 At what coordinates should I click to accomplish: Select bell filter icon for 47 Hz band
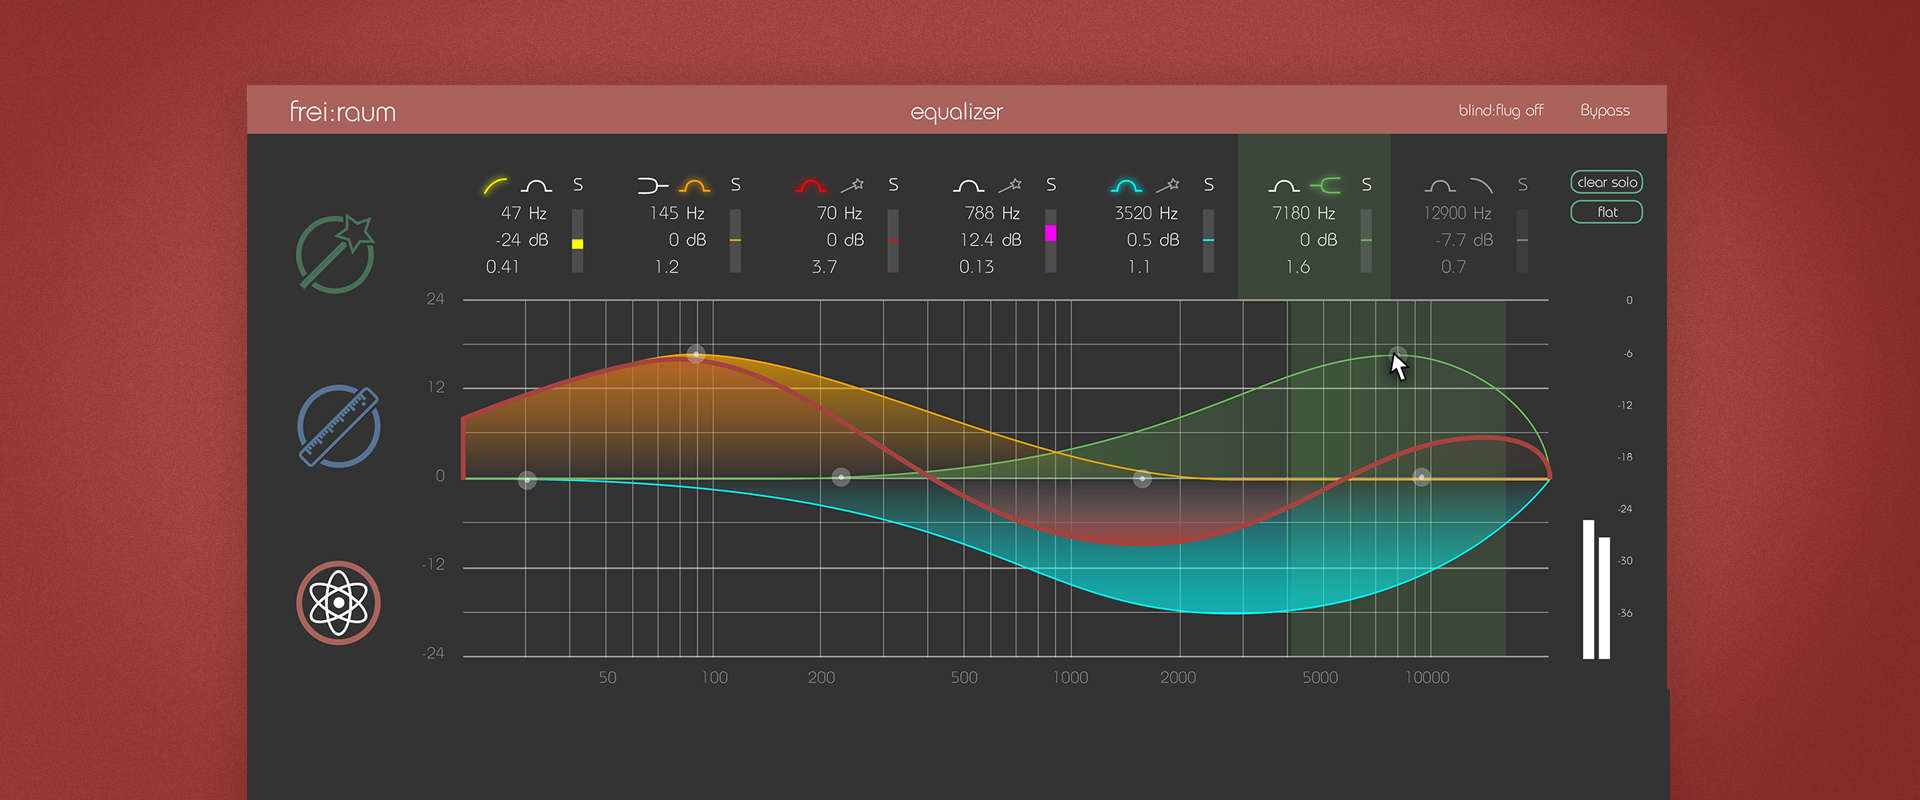coord(536,185)
